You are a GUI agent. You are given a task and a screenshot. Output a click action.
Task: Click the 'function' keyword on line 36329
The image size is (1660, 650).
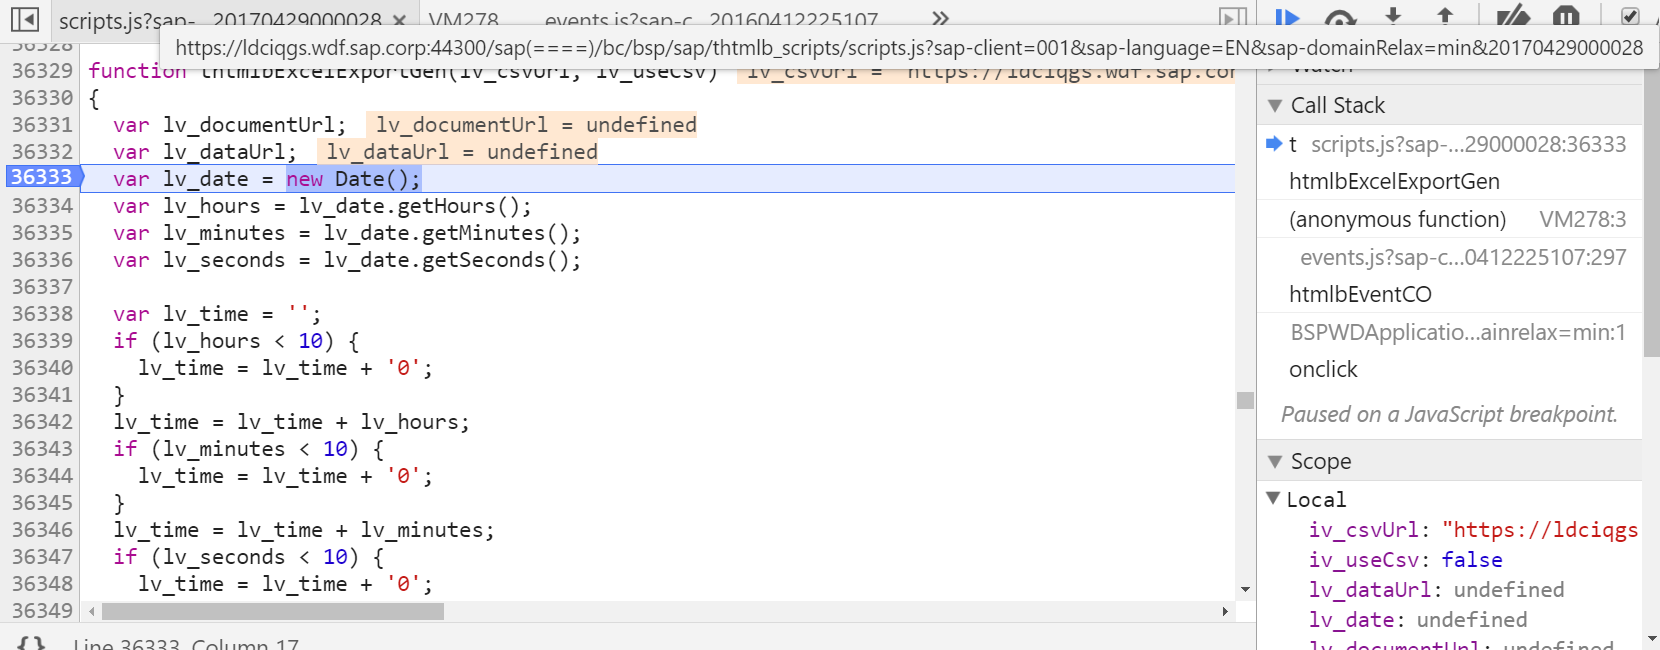[137, 71]
